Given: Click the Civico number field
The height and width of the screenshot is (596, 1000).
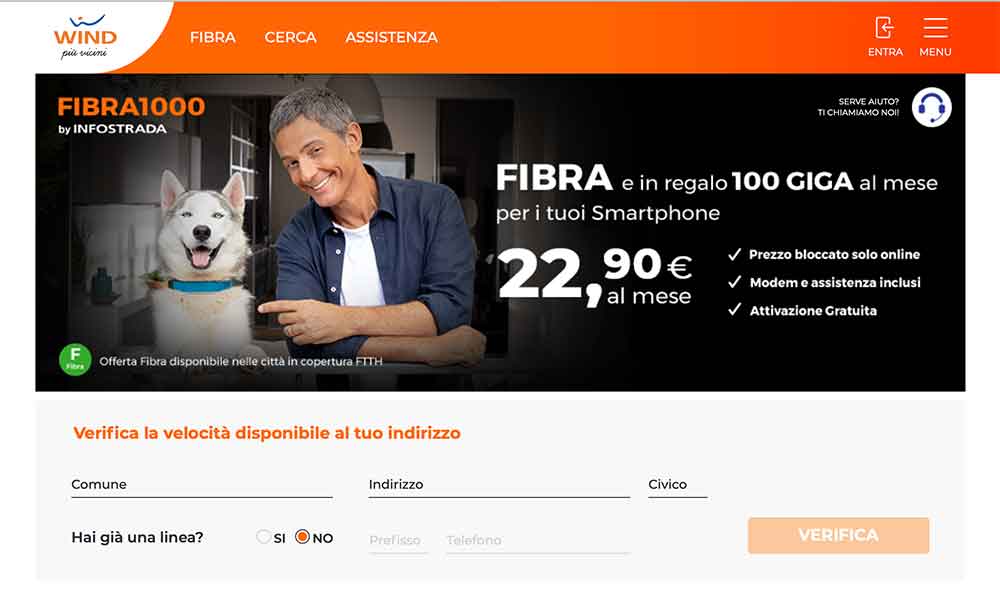Looking at the screenshot, I should coord(678,485).
